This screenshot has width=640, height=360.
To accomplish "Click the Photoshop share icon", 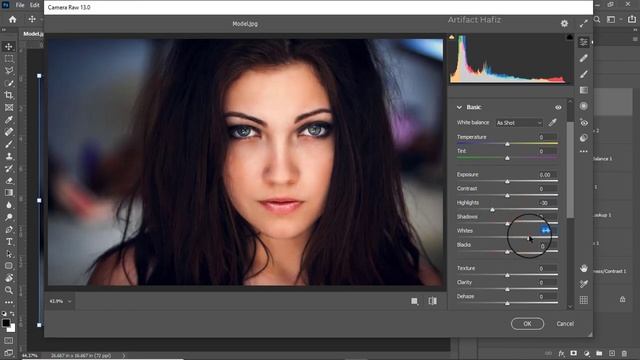I will coord(631,19).
